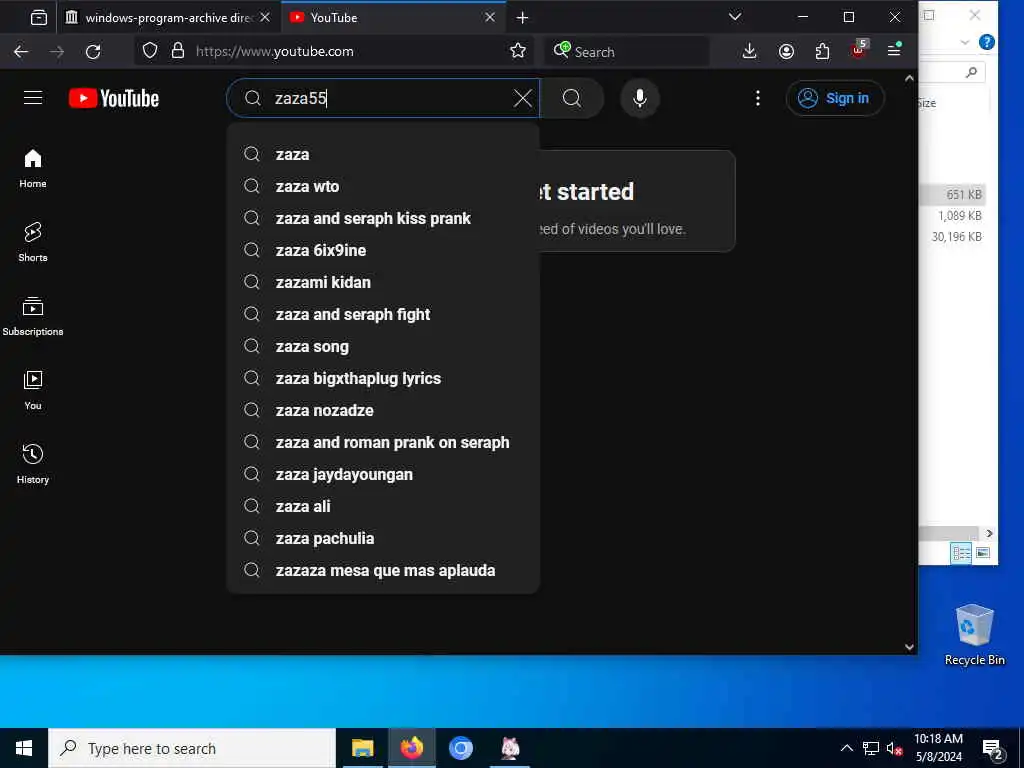Clear the zaza55 search text
The height and width of the screenshot is (768, 1024).
(x=522, y=98)
